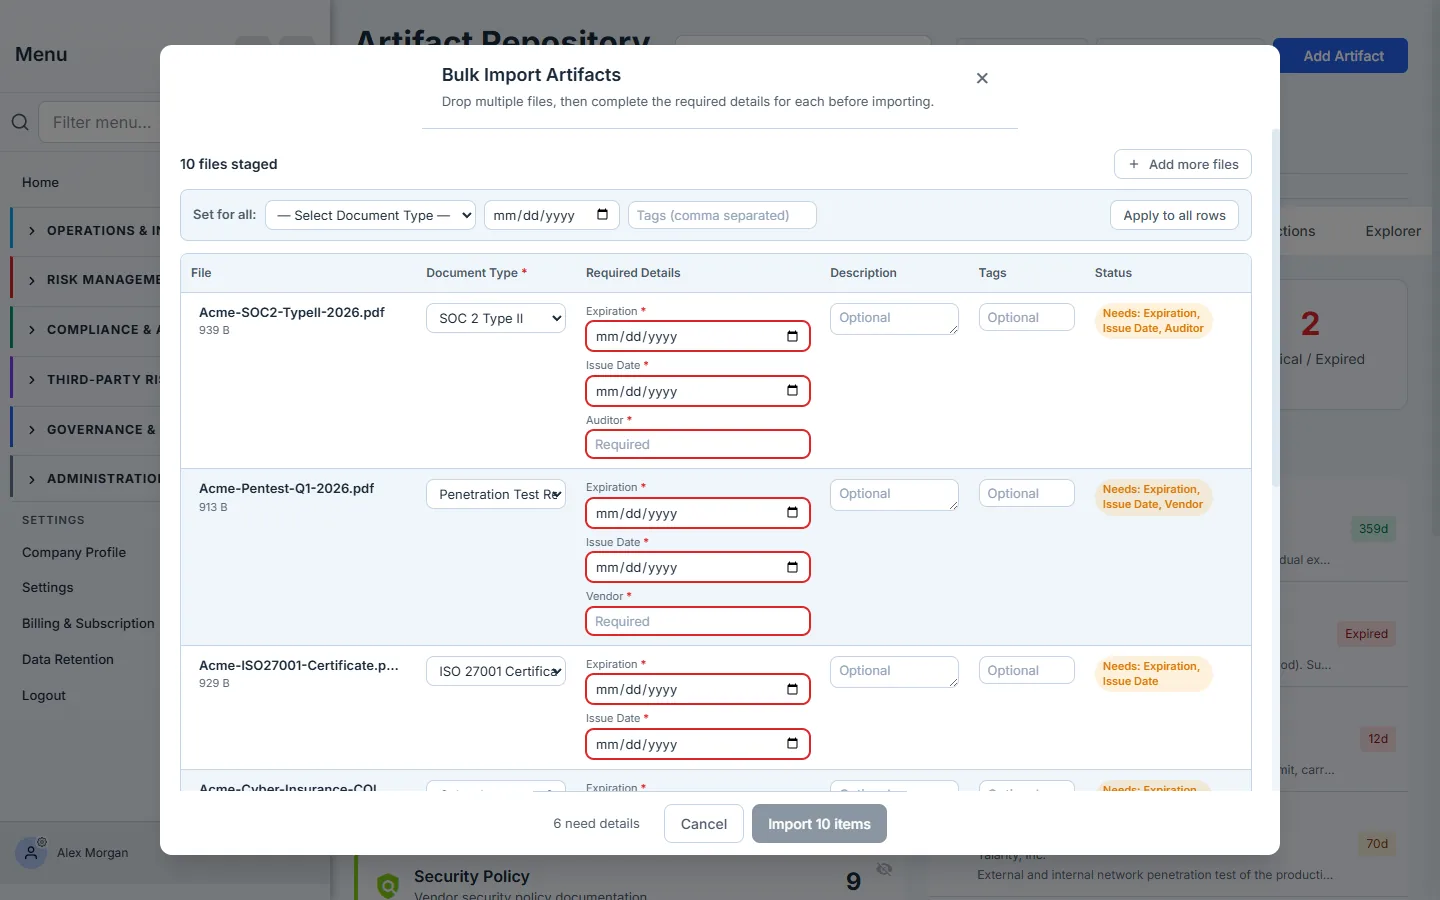
Task: Open Billing & Subscription page
Action: pos(88,623)
